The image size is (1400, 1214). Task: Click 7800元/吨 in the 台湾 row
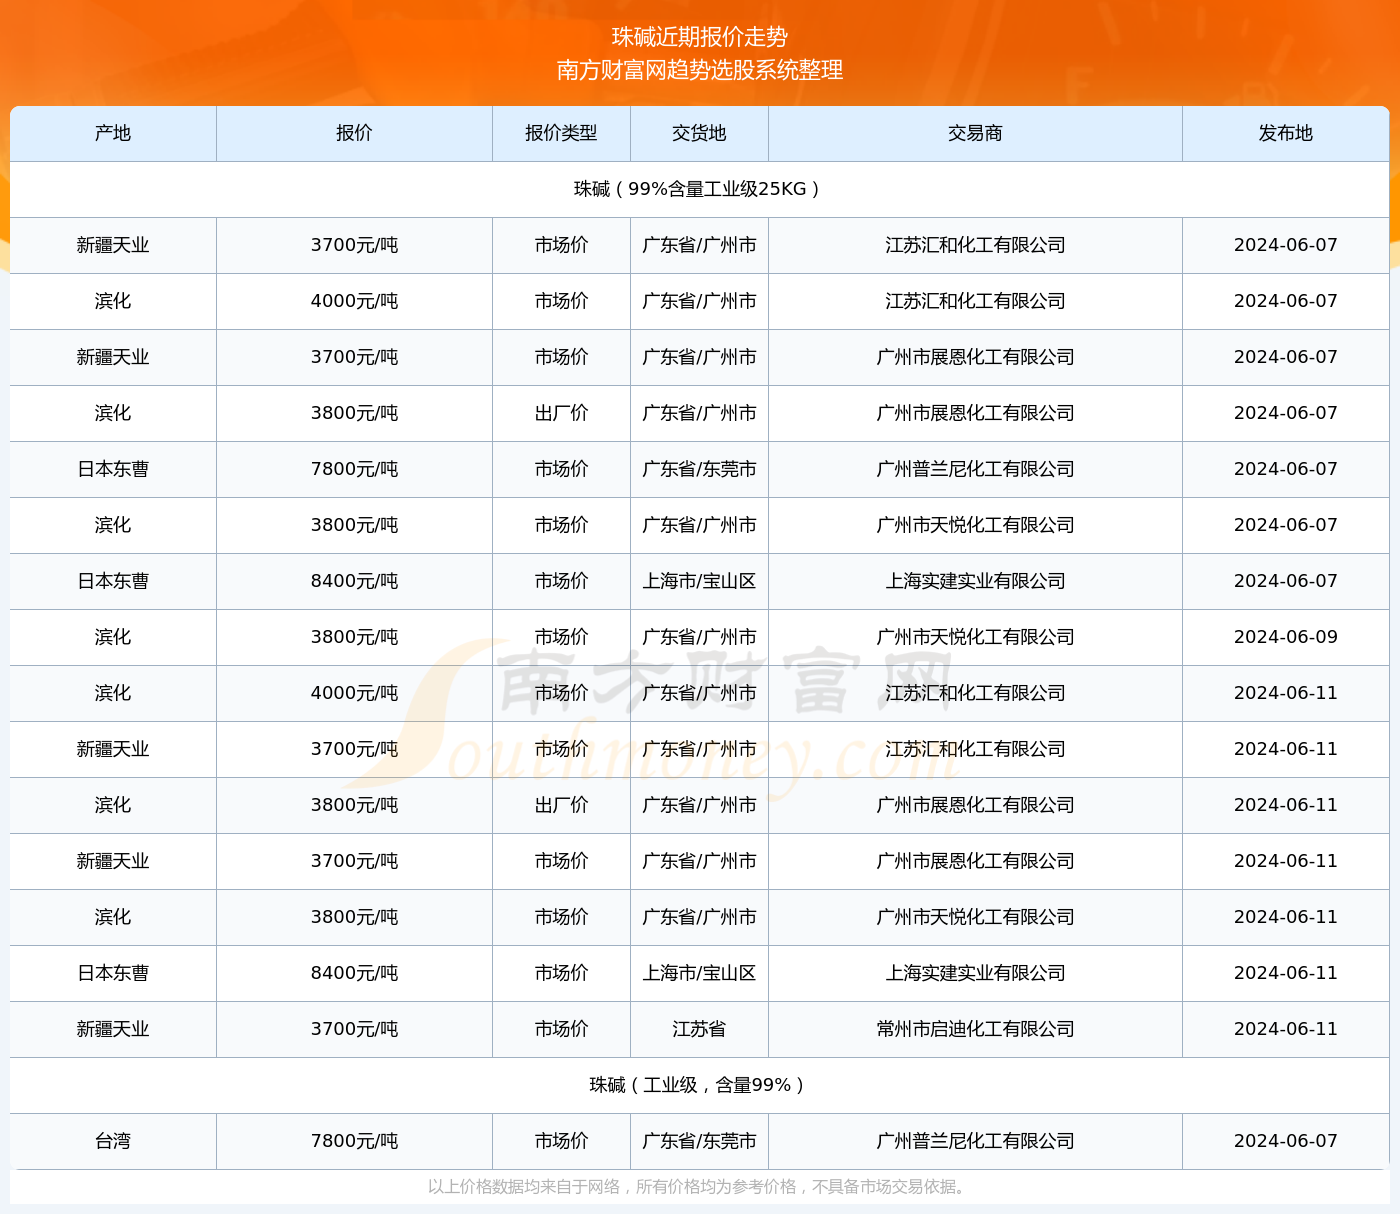click(354, 1141)
